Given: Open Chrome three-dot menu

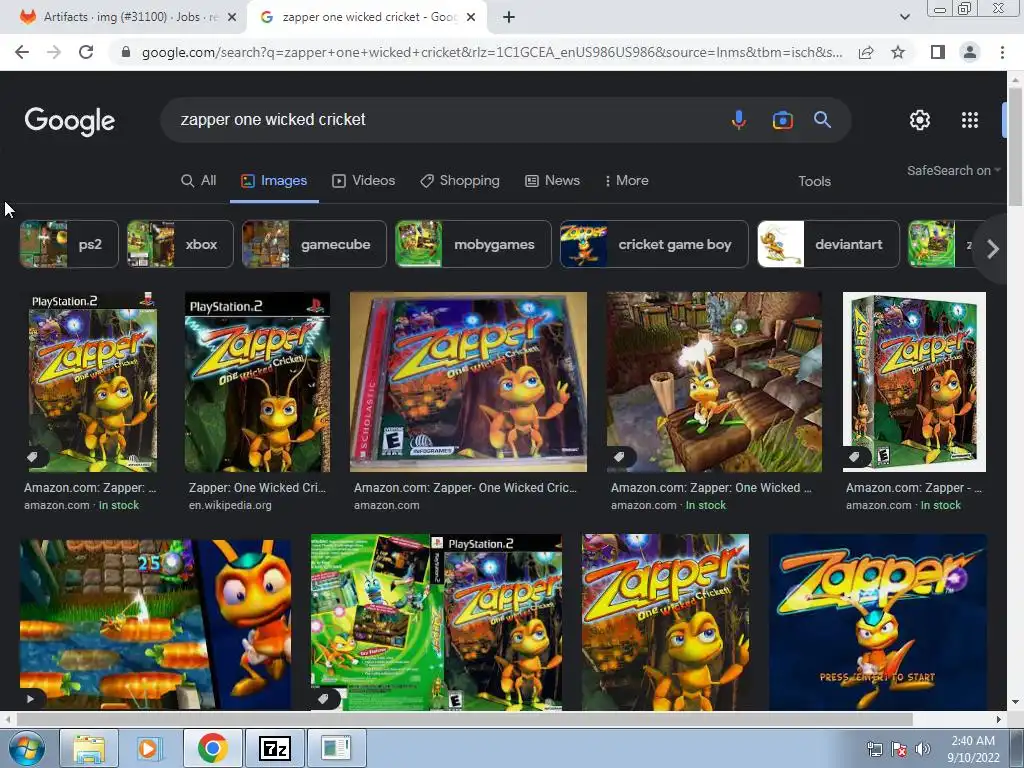Looking at the screenshot, I should coord(1002,52).
